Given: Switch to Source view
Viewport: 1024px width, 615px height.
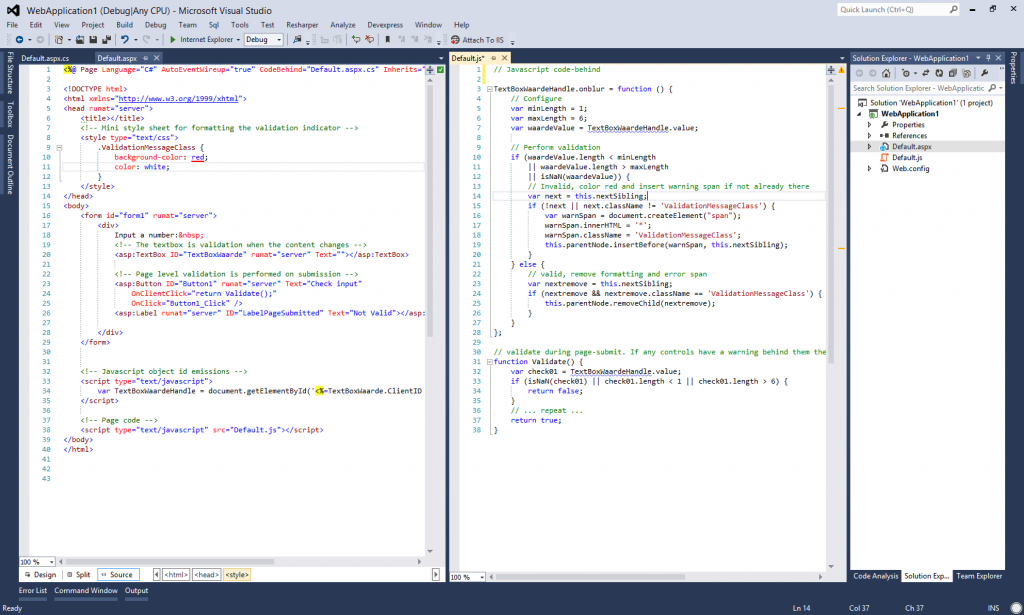Looking at the screenshot, I should (118, 575).
